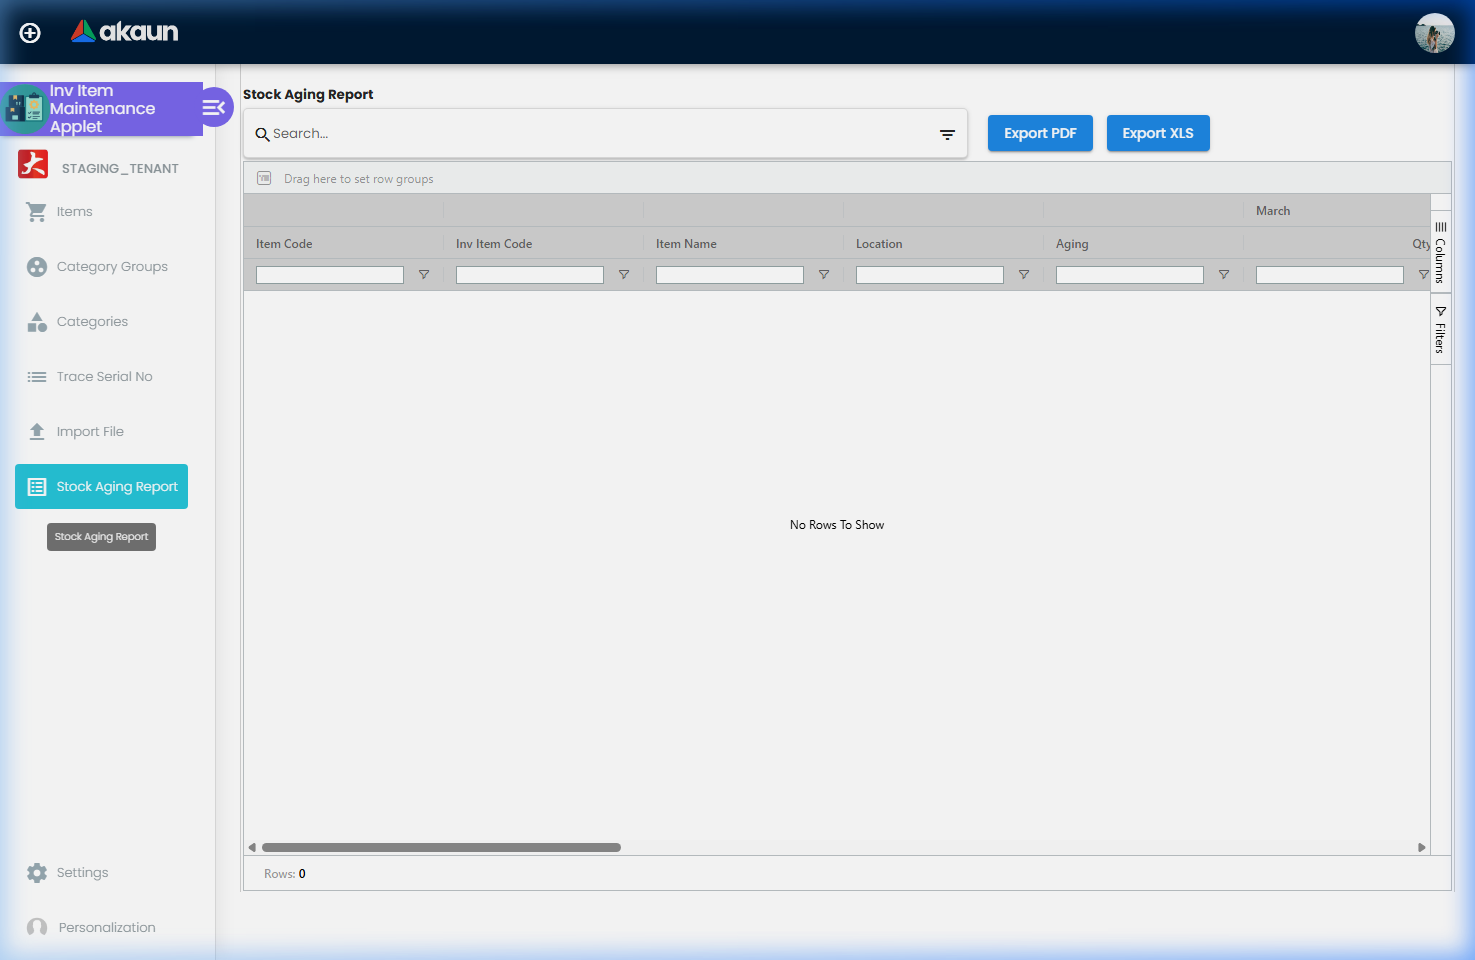Click the Trace Serial No list icon
Screen dimensions: 1475x960
point(37,377)
